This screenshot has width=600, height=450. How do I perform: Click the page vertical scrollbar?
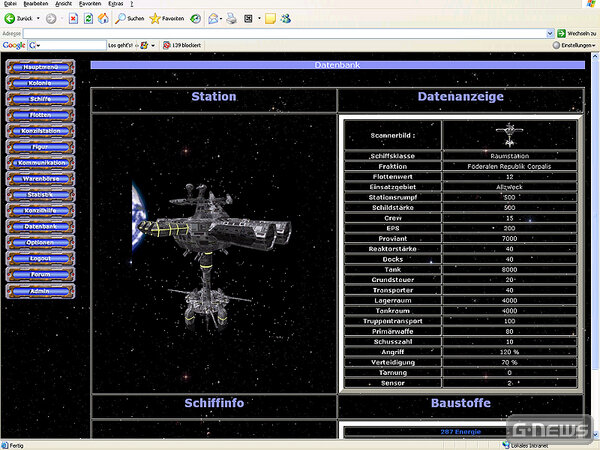(x=595, y=245)
